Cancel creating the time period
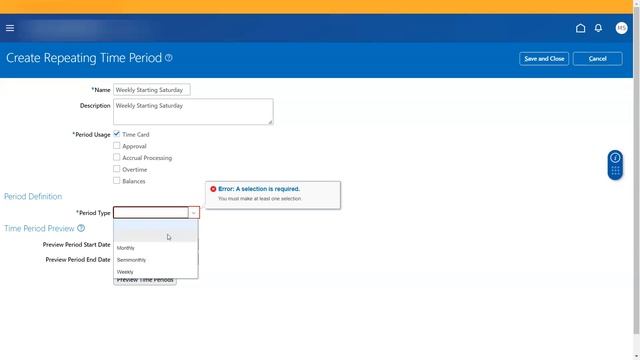 tap(598, 59)
